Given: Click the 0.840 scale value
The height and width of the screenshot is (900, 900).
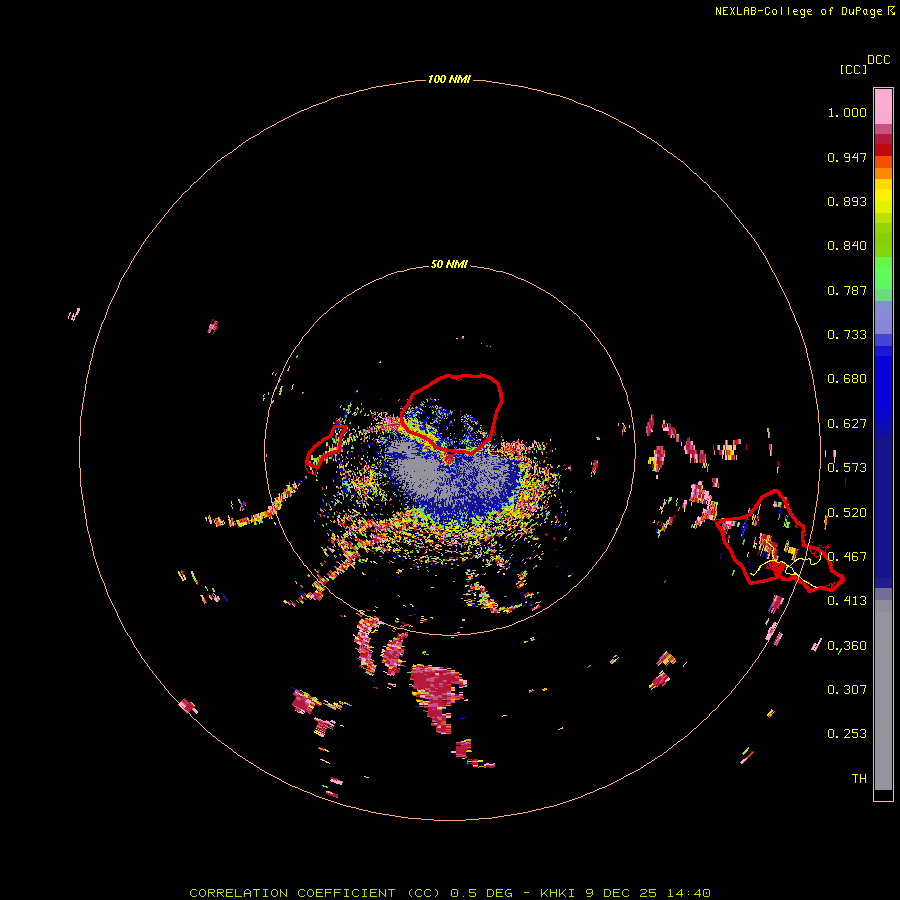Looking at the screenshot, I should click(x=847, y=246).
